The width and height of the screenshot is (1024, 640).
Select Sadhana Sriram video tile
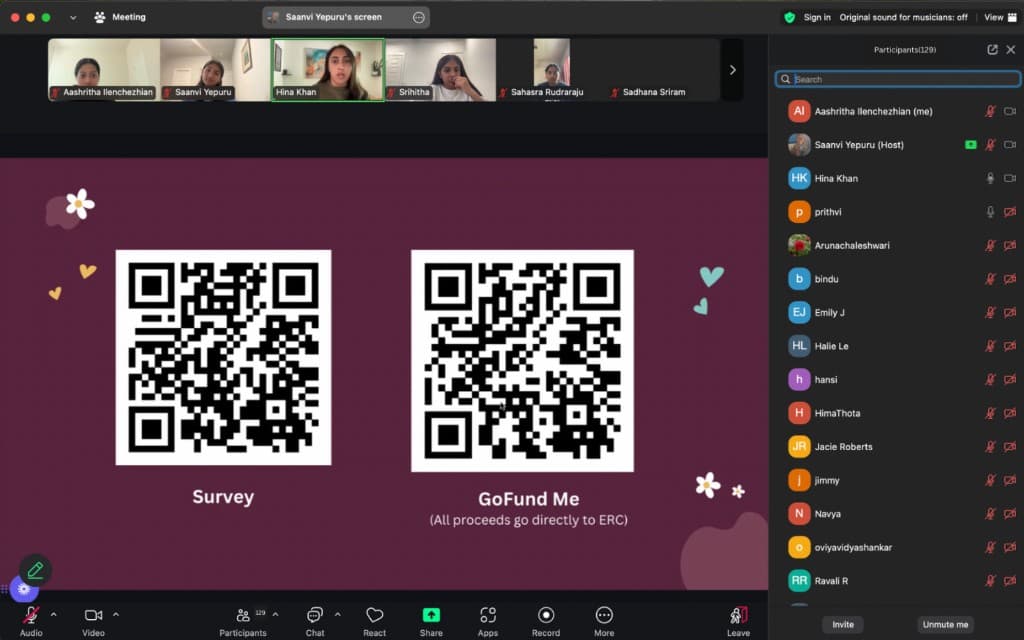[x=664, y=69]
